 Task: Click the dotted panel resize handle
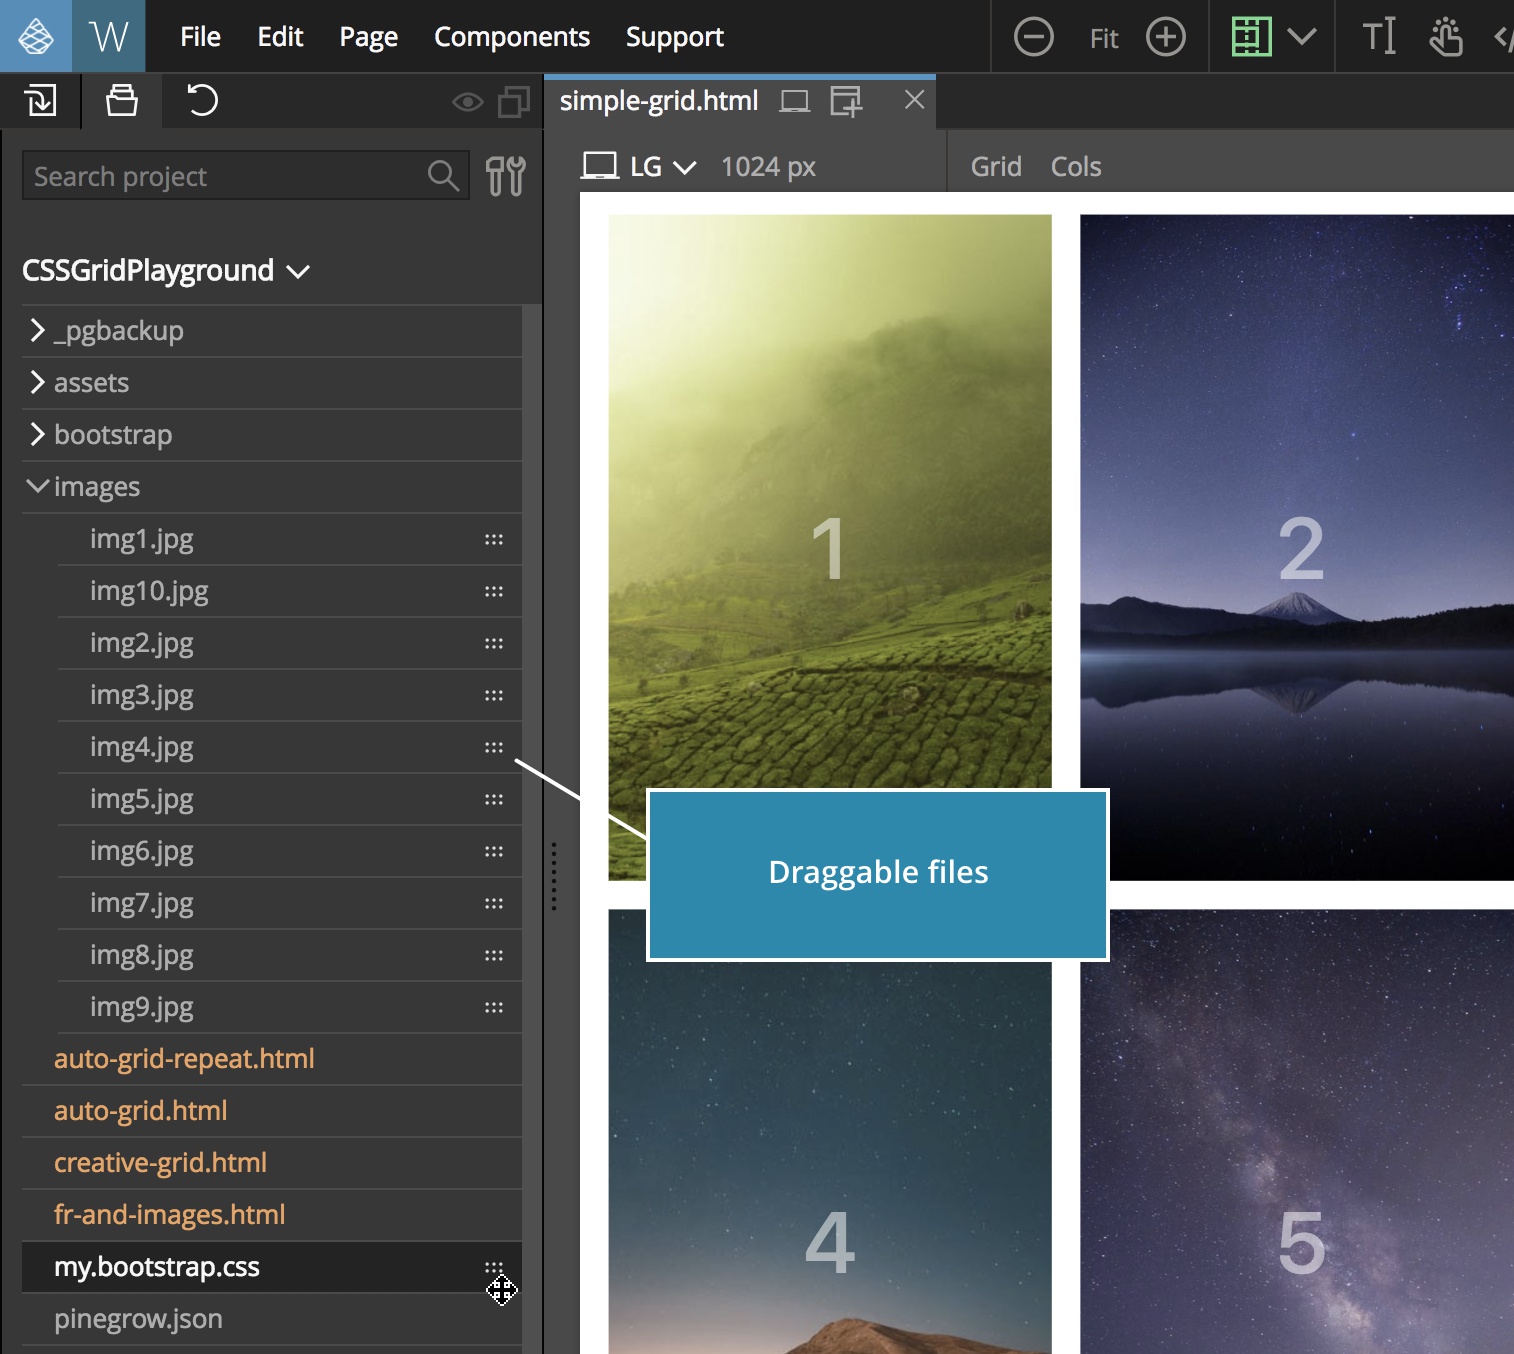pos(553,876)
